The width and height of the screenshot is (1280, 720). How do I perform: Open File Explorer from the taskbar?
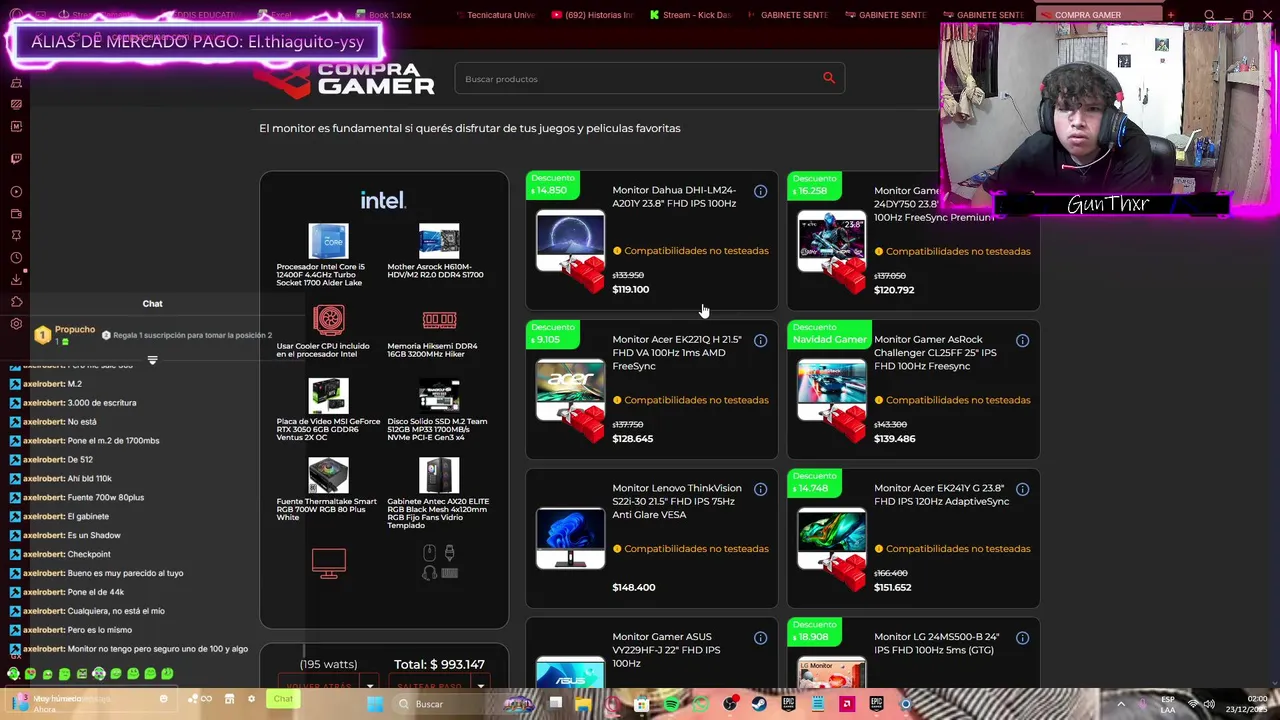click(x=583, y=704)
